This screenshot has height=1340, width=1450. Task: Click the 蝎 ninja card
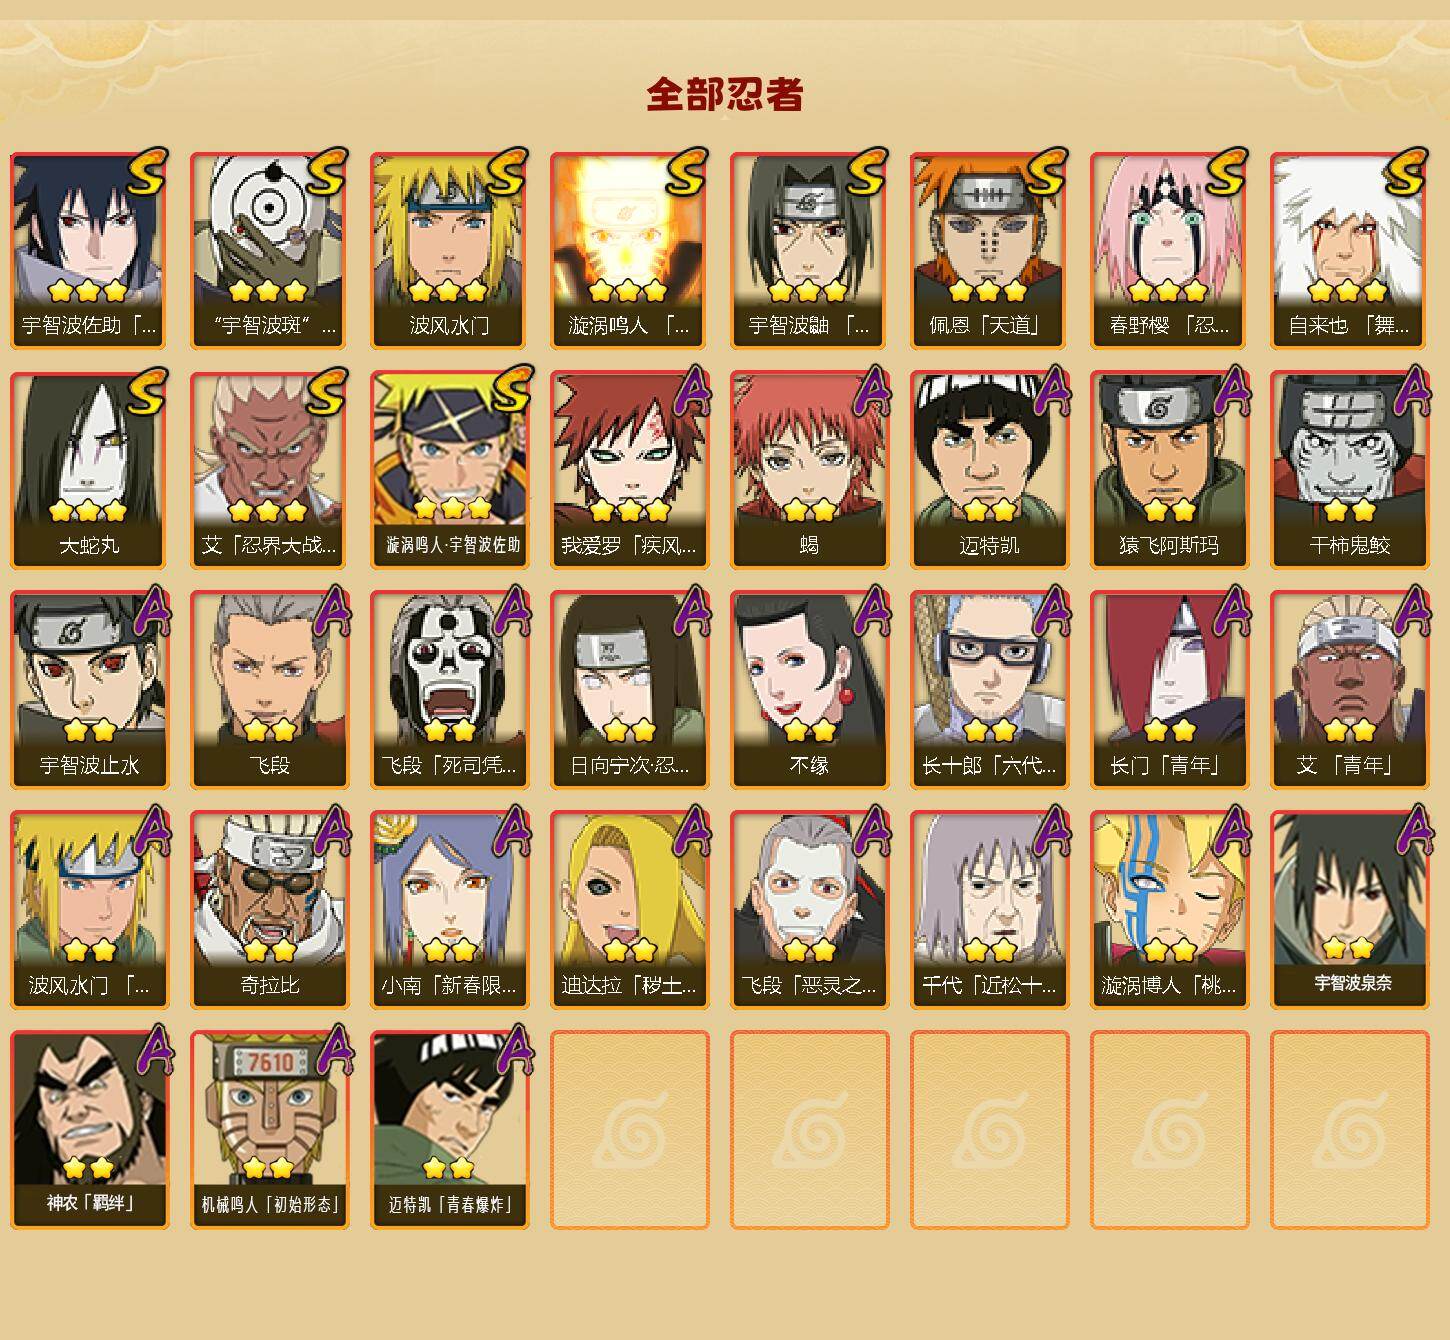pyautogui.click(x=809, y=470)
